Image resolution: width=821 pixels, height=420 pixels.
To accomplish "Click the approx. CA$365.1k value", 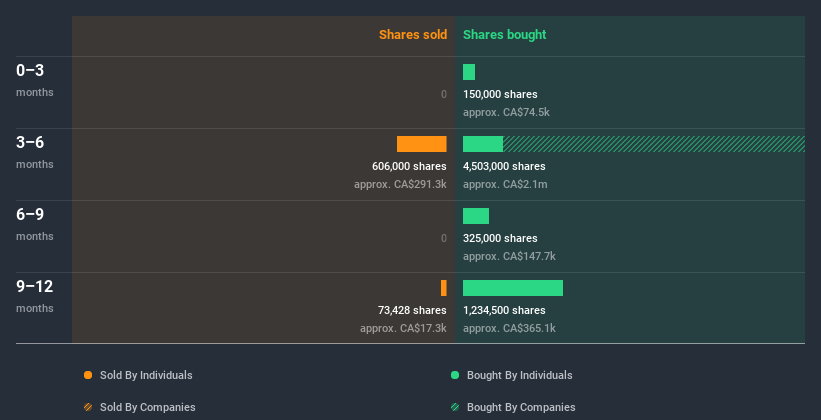I will [509, 328].
